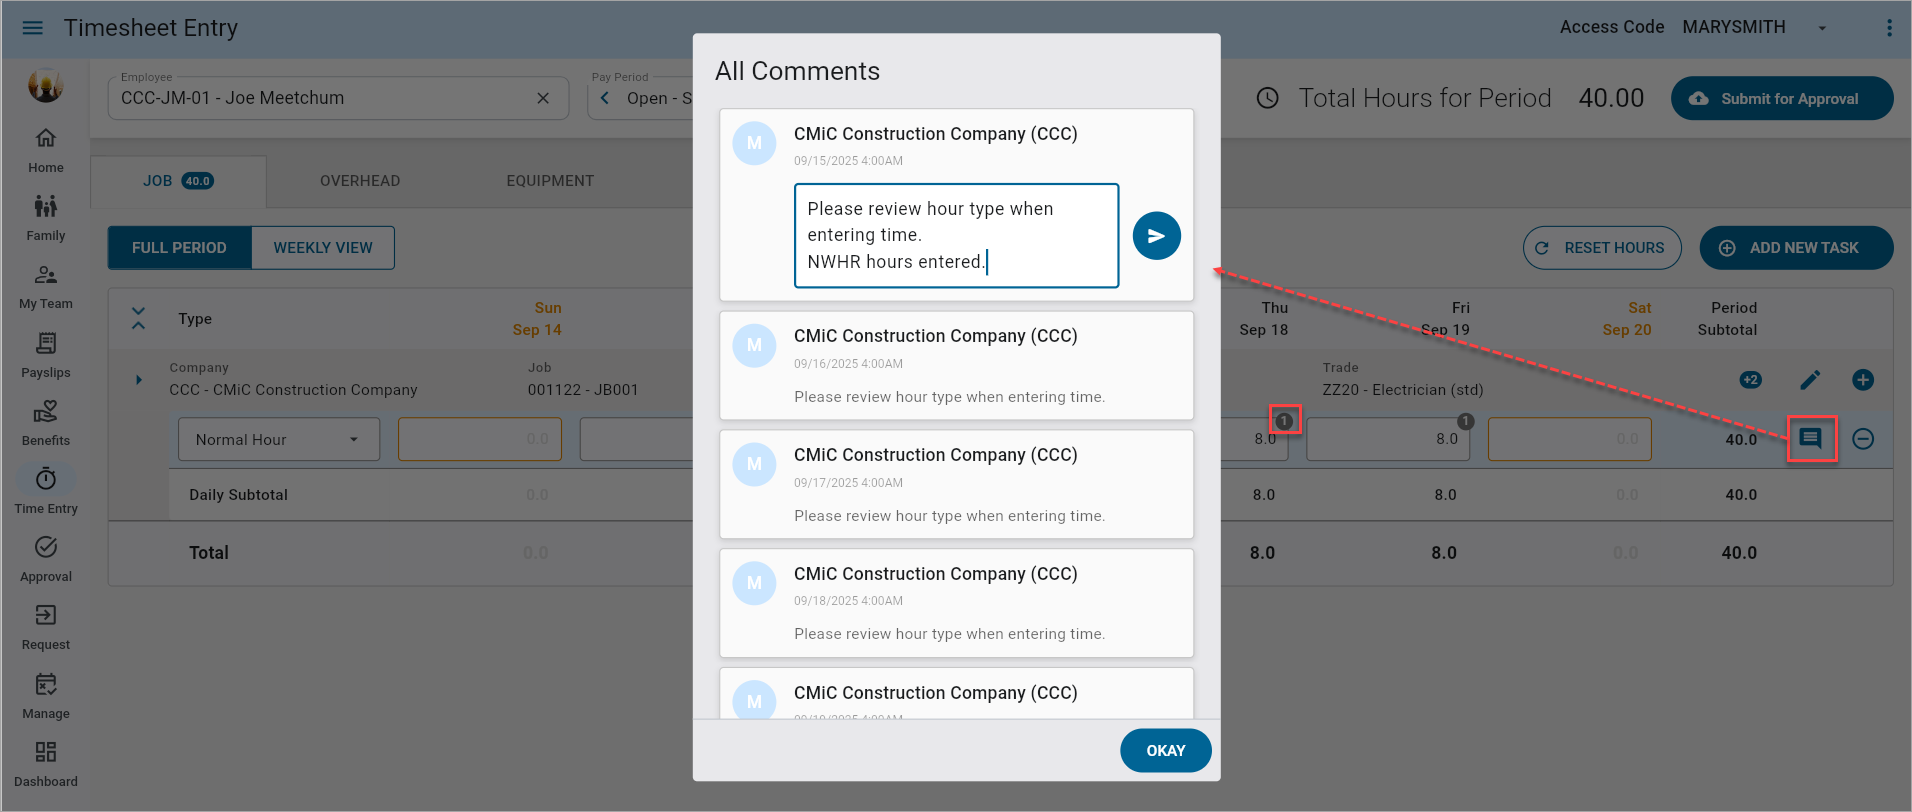This screenshot has width=1912, height=812.
Task: Click the Friday comment count badge
Action: tap(1465, 421)
